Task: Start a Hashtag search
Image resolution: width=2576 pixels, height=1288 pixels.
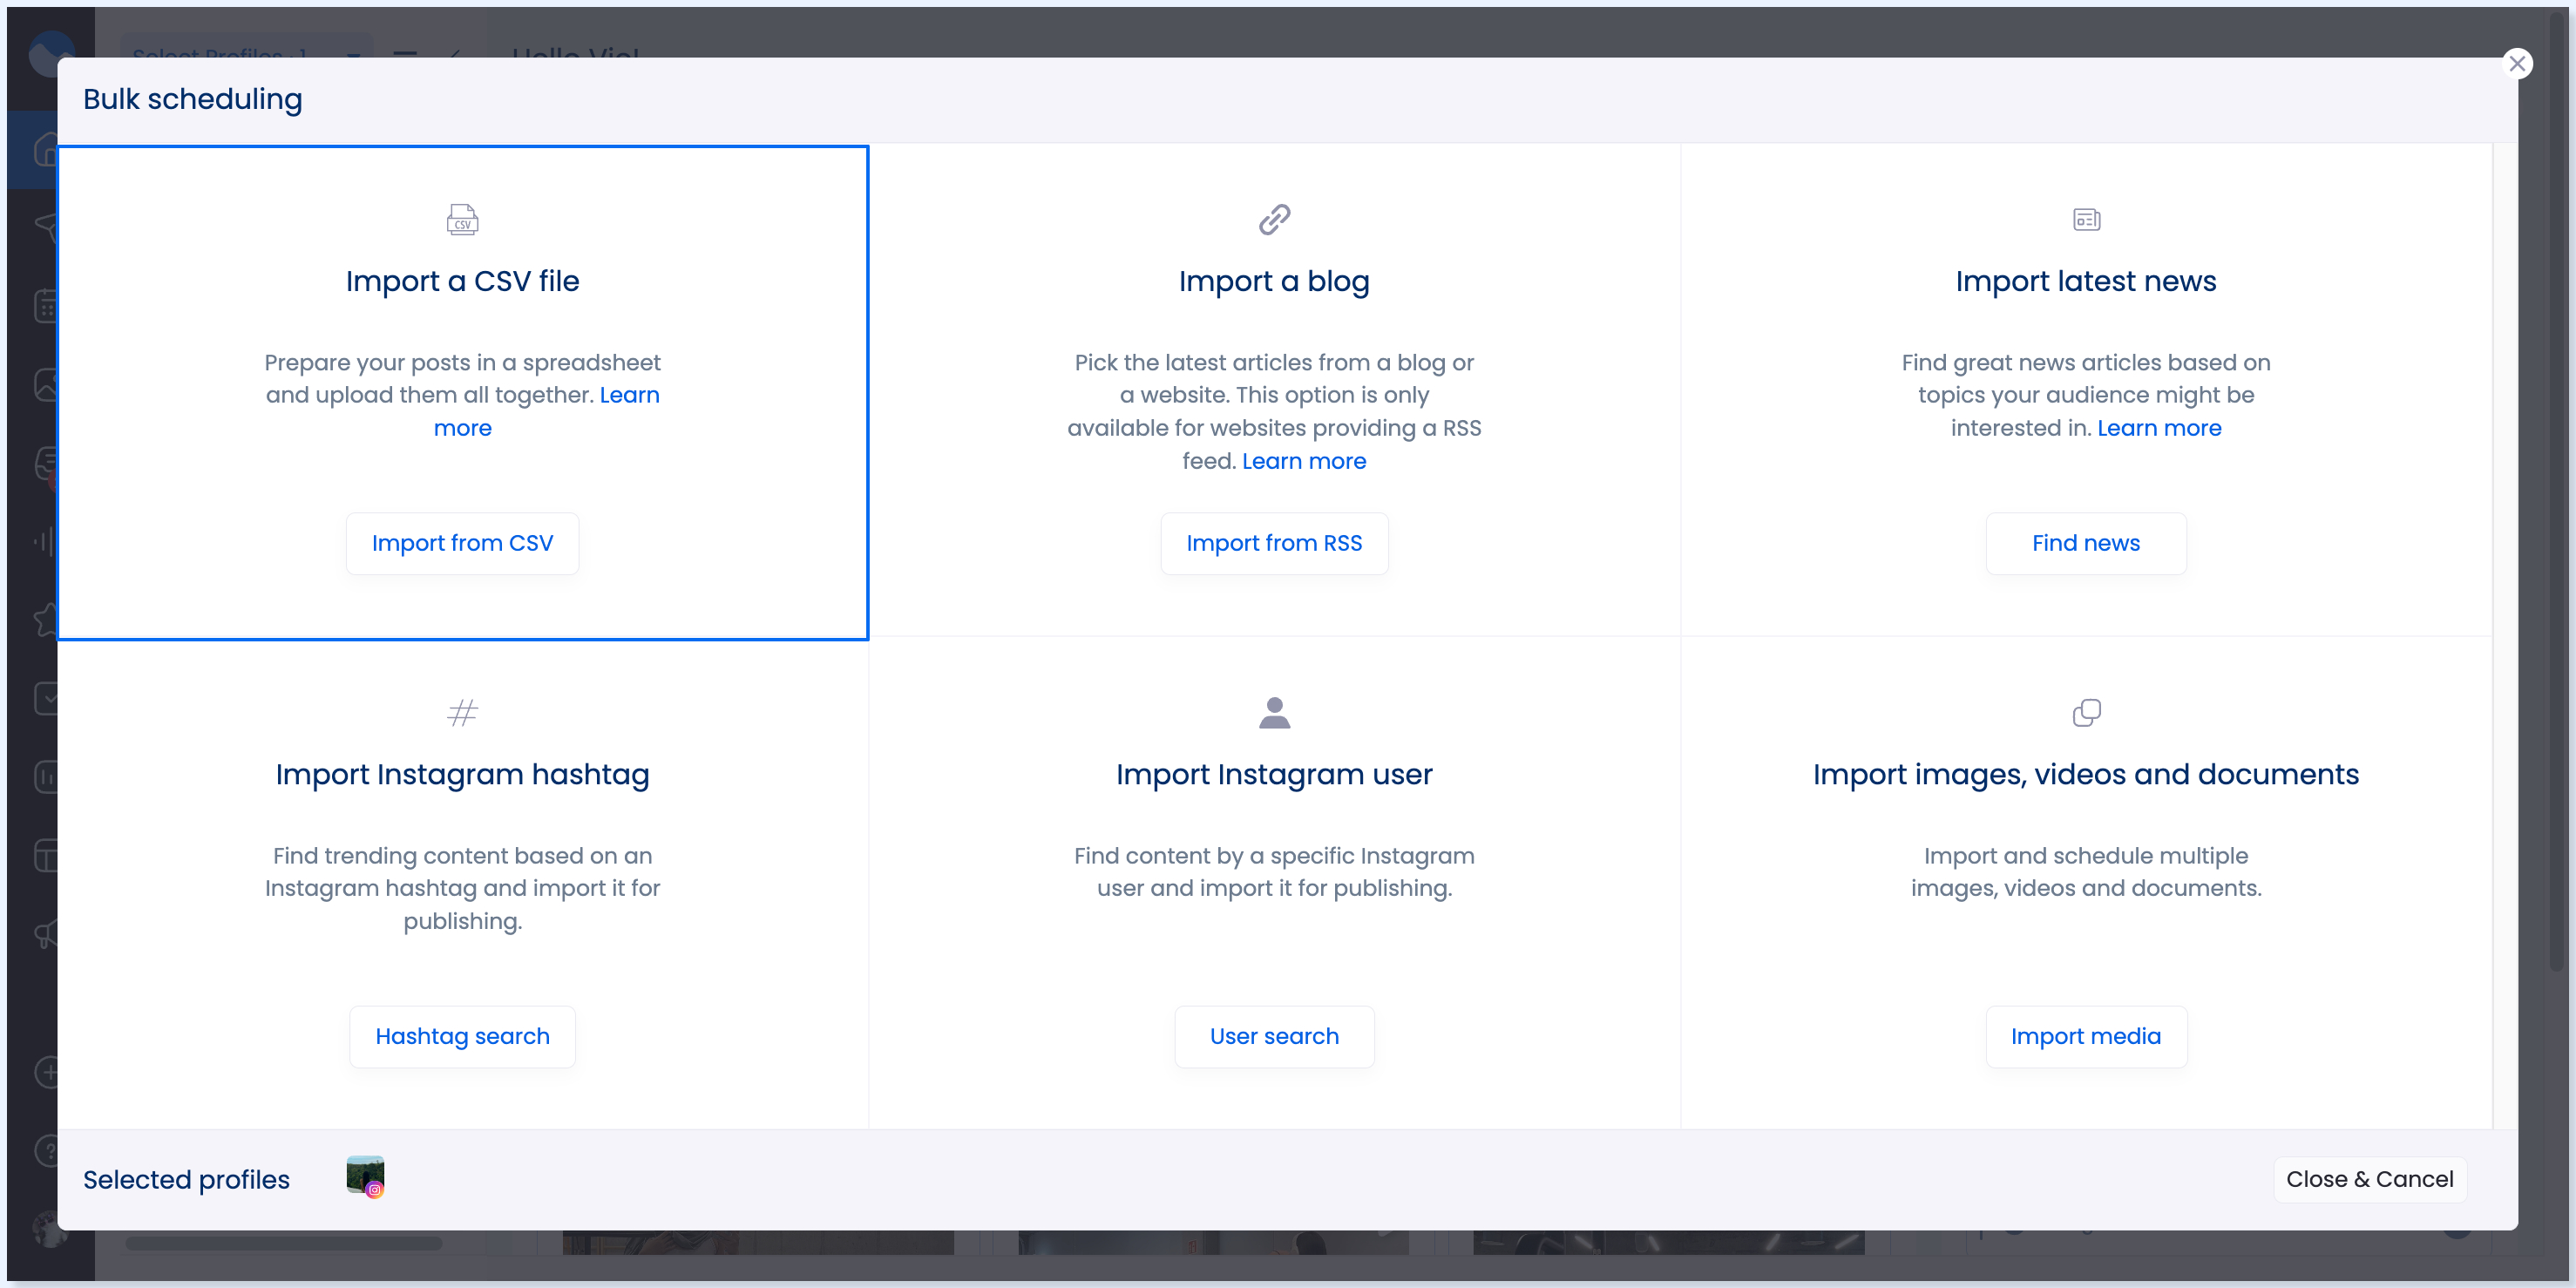Action: pyautogui.click(x=462, y=1036)
